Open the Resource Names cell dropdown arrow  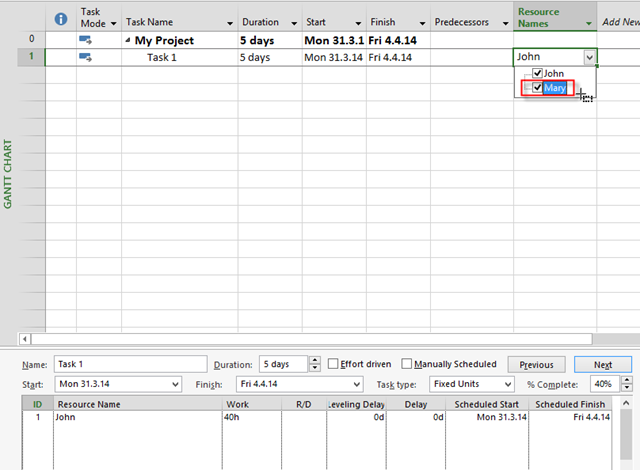[x=589, y=58]
